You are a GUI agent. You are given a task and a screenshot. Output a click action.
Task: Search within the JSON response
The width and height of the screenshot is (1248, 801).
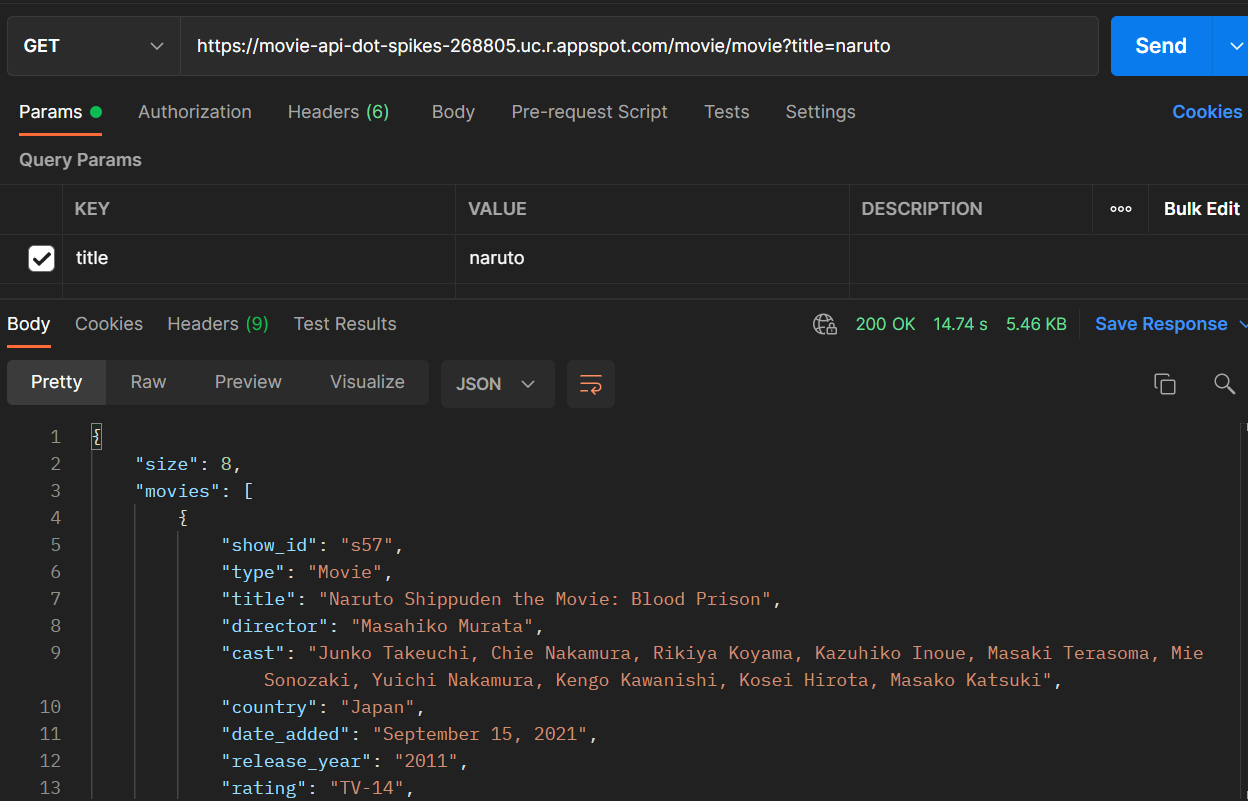(x=1224, y=383)
